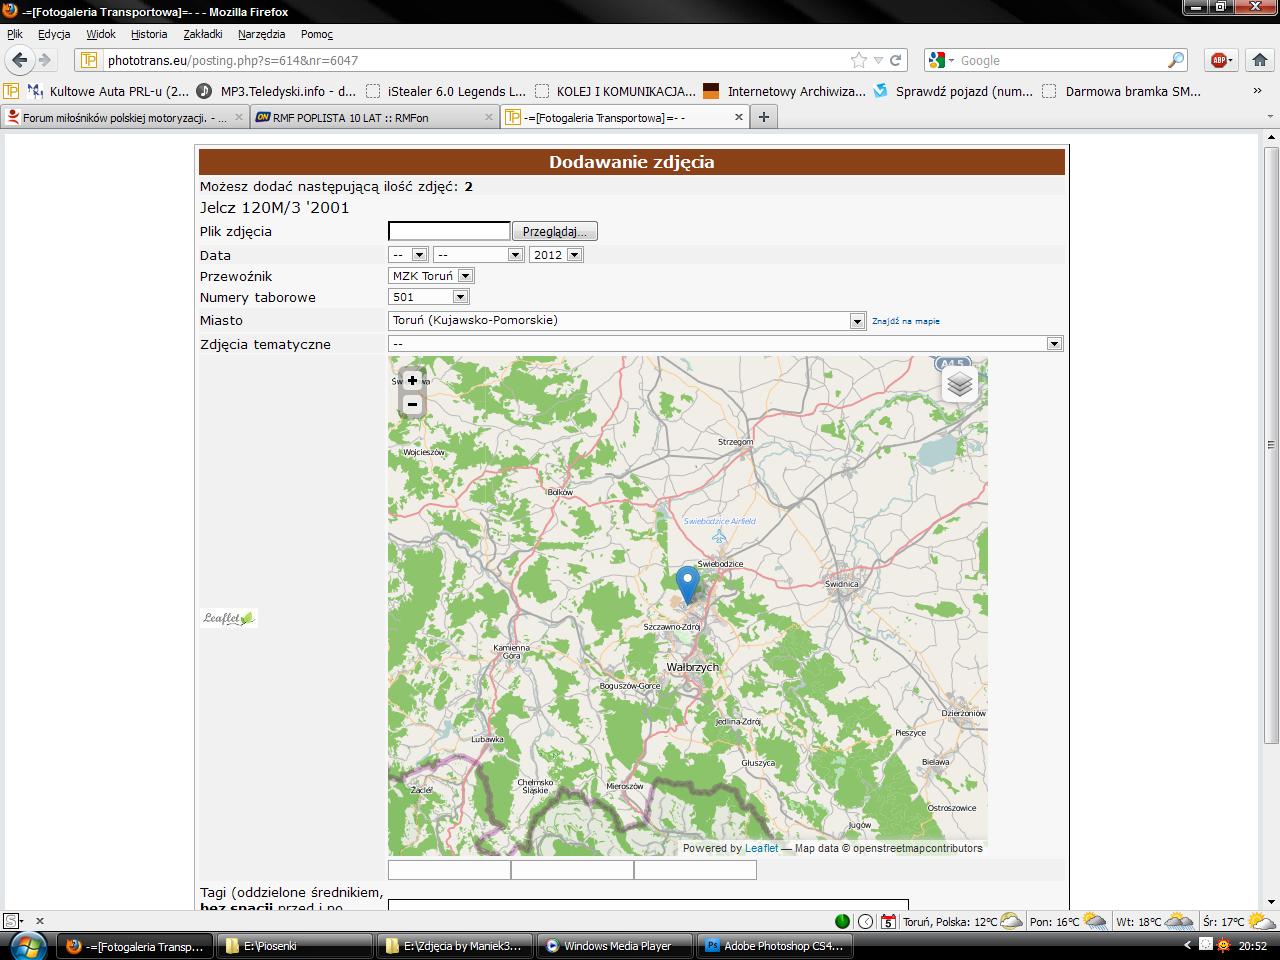1280x960 pixels.
Task: Click the Plik zdjęcia file path field
Action: coord(449,231)
